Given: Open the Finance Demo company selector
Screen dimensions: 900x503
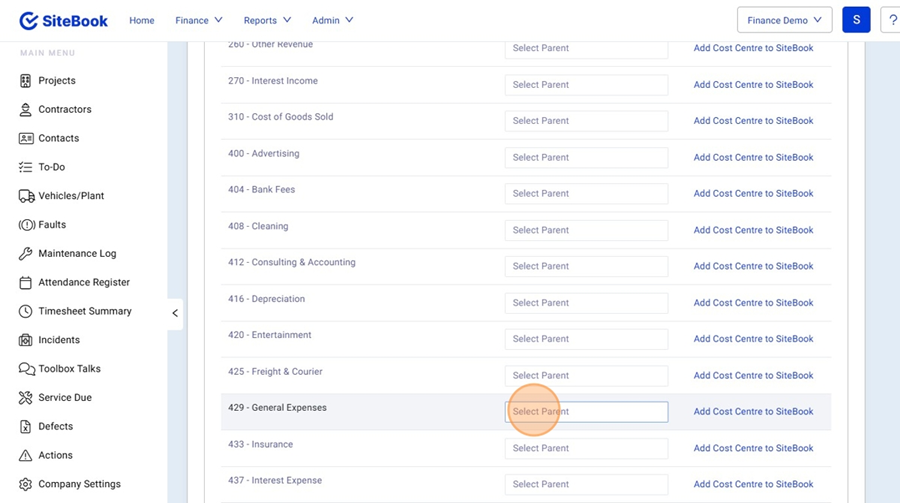Looking at the screenshot, I should pyautogui.click(x=784, y=20).
